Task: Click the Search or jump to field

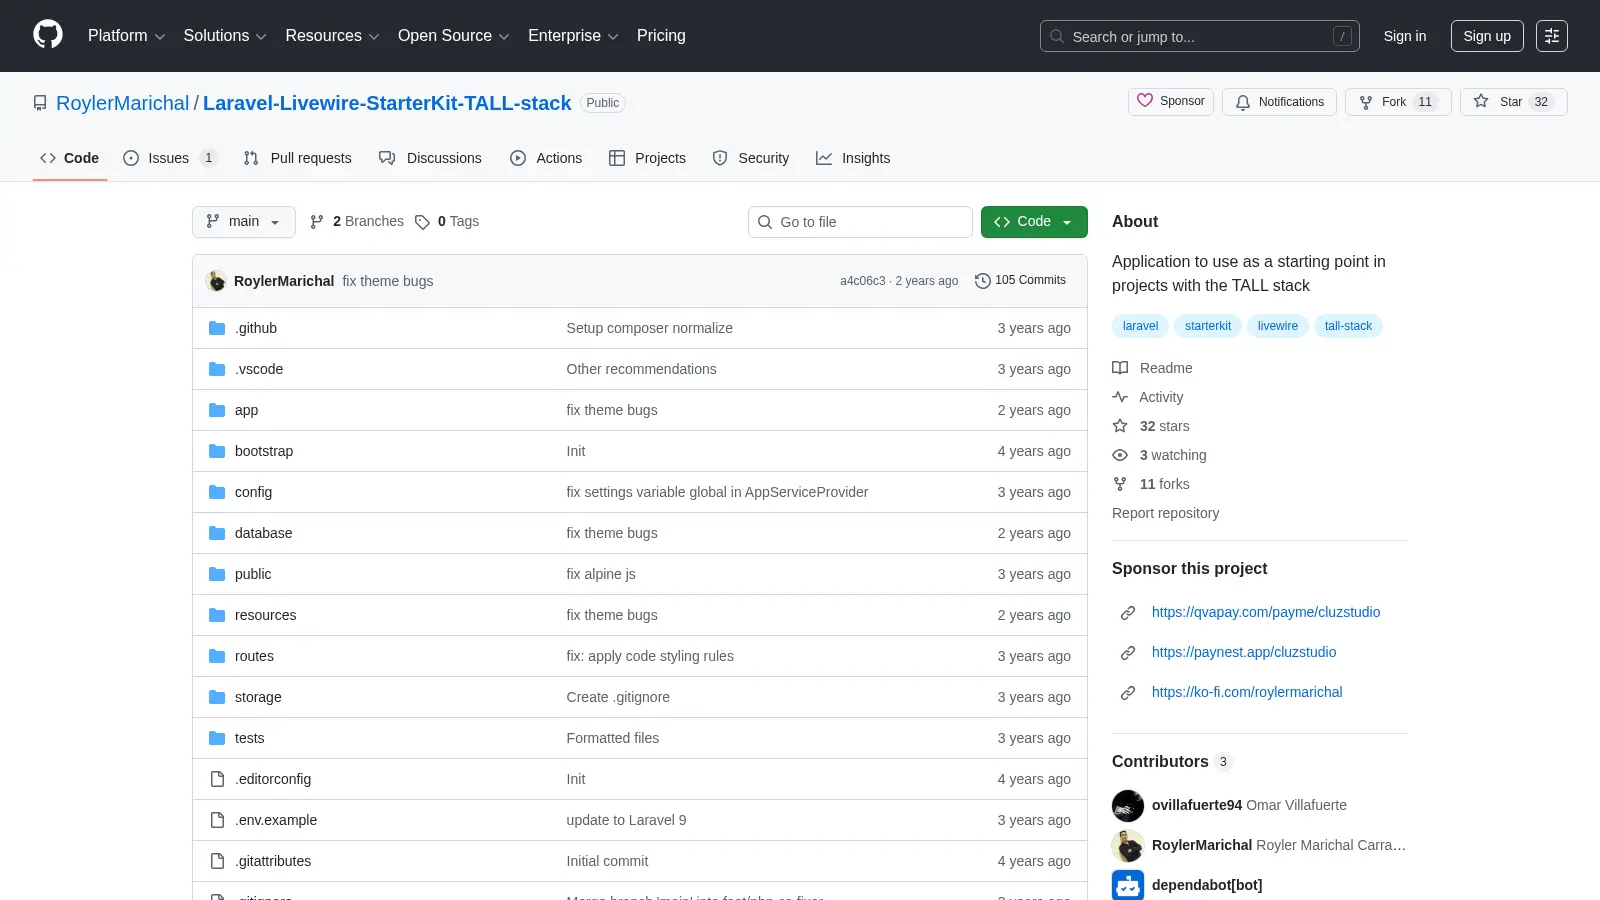Action: coord(1200,36)
